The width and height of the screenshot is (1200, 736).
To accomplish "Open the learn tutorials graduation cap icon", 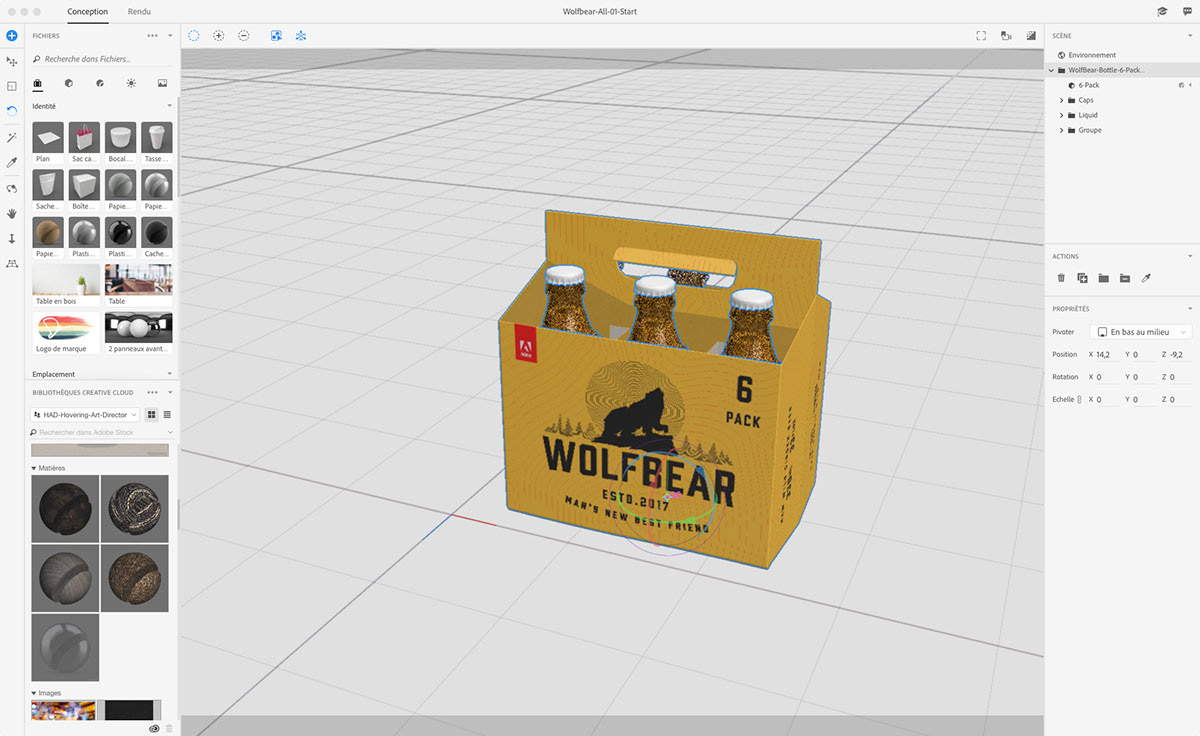I will coord(1162,11).
